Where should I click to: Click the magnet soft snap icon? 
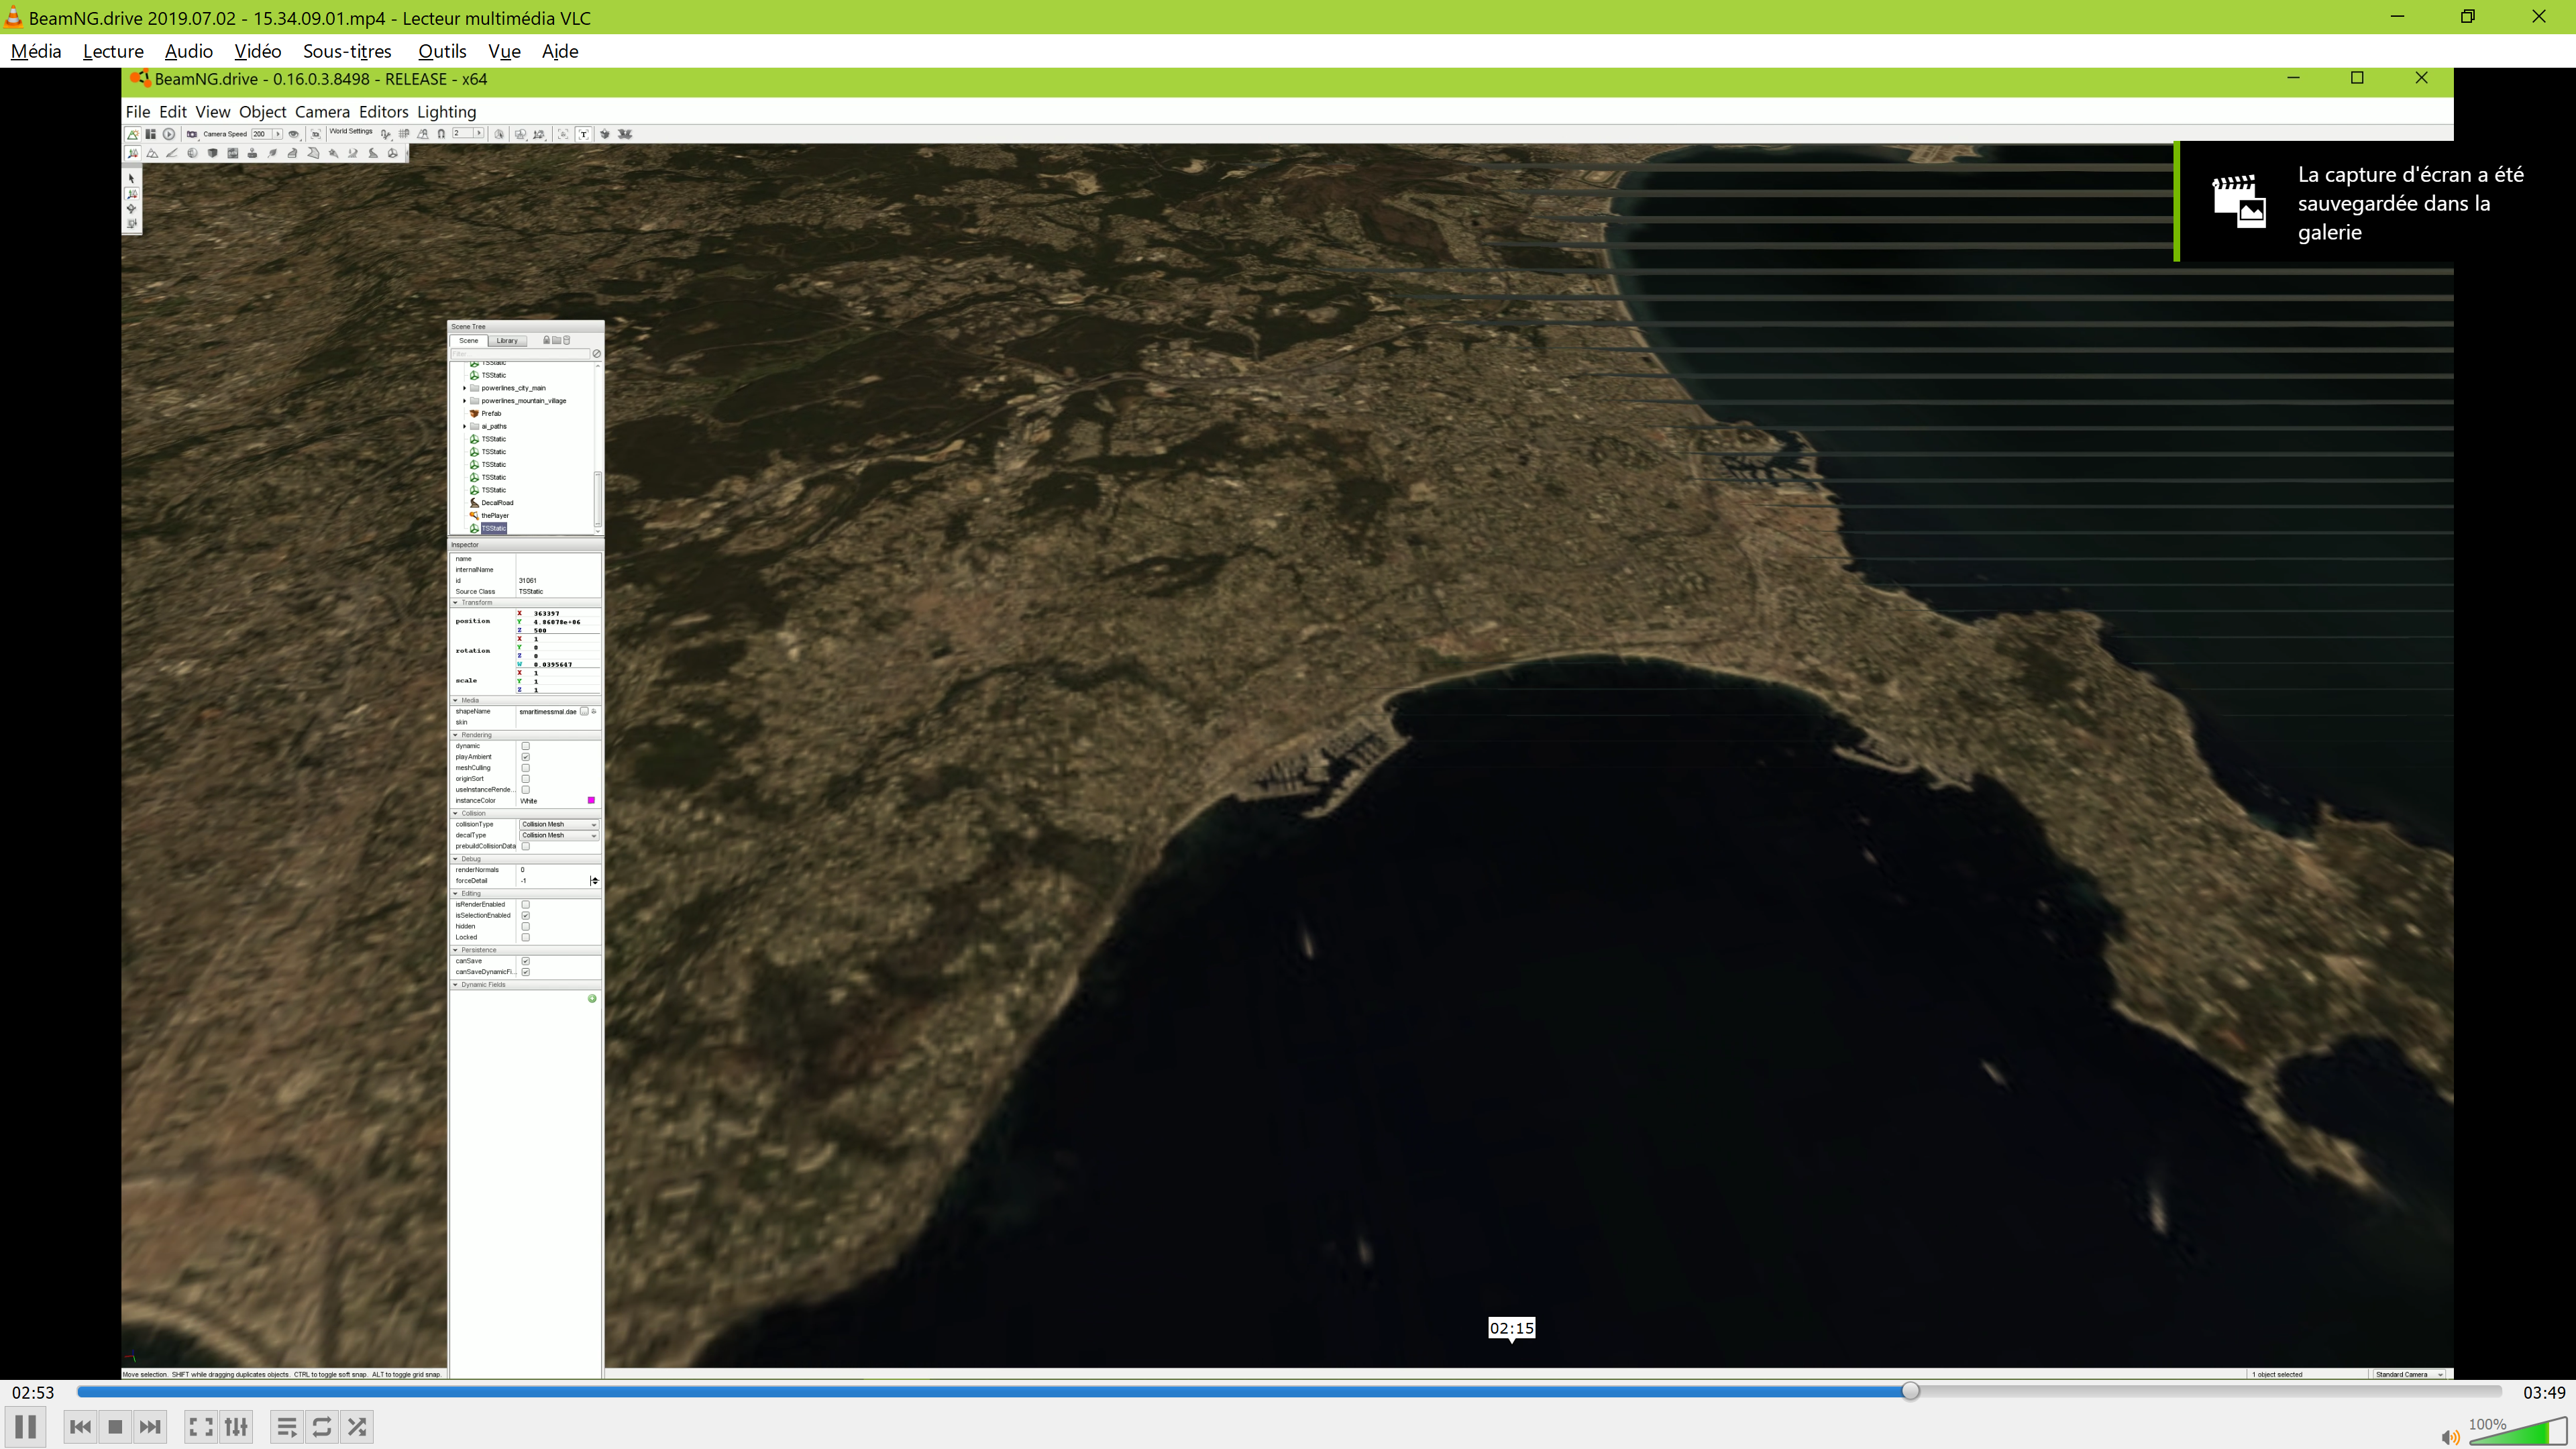pos(441,134)
